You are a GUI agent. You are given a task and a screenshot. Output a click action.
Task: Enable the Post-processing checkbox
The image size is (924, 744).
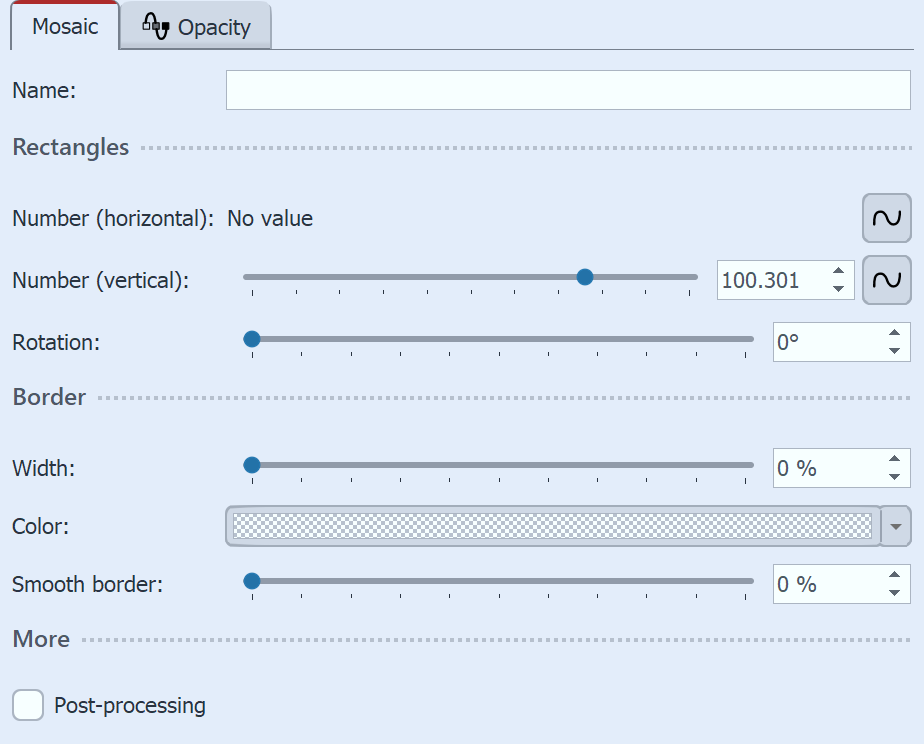click(27, 705)
